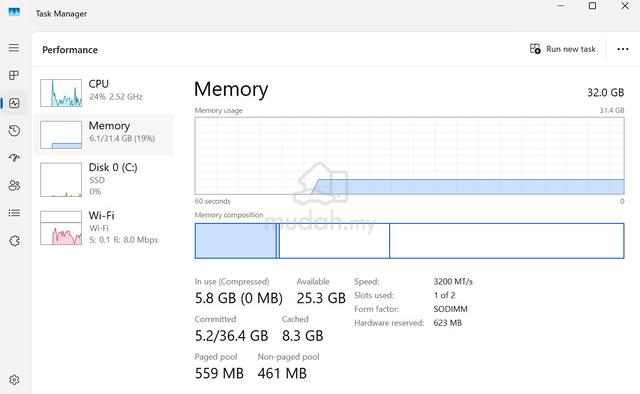Click the Memory usage graph
This screenshot has width=640, height=394.
point(409,156)
